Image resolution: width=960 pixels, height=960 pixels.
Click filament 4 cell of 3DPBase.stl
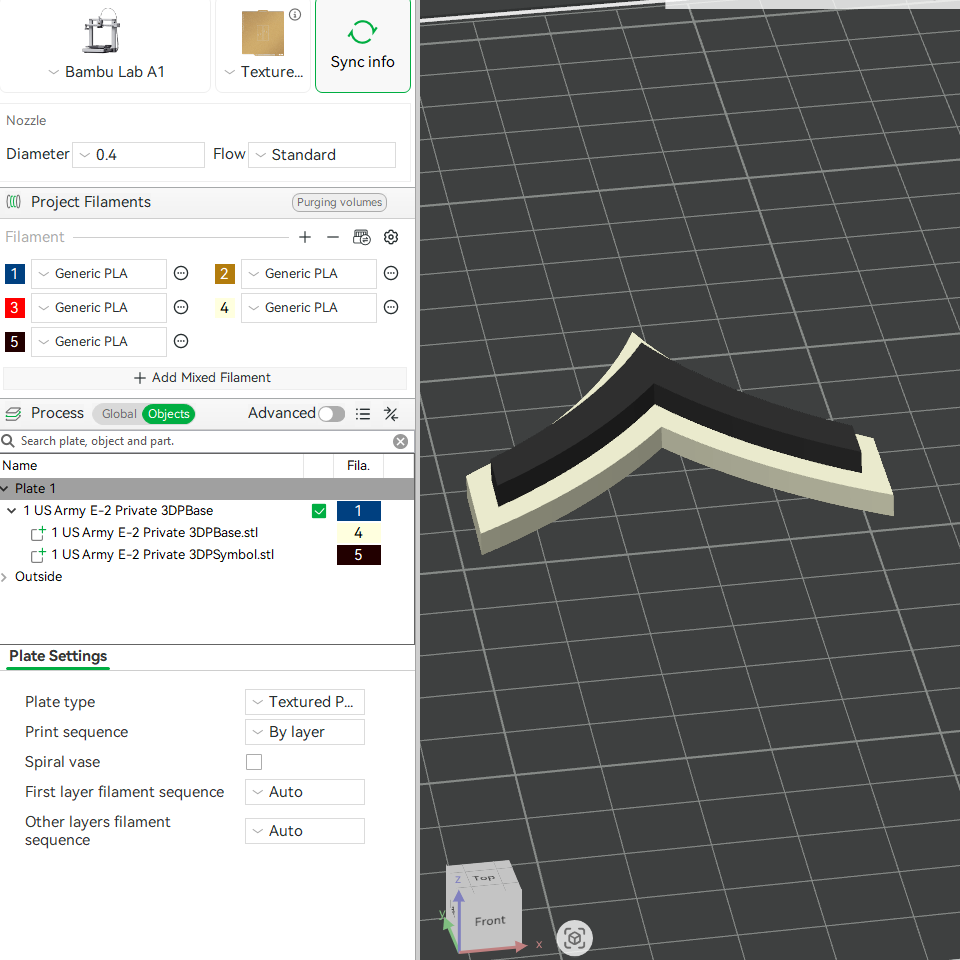(x=359, y=533)
